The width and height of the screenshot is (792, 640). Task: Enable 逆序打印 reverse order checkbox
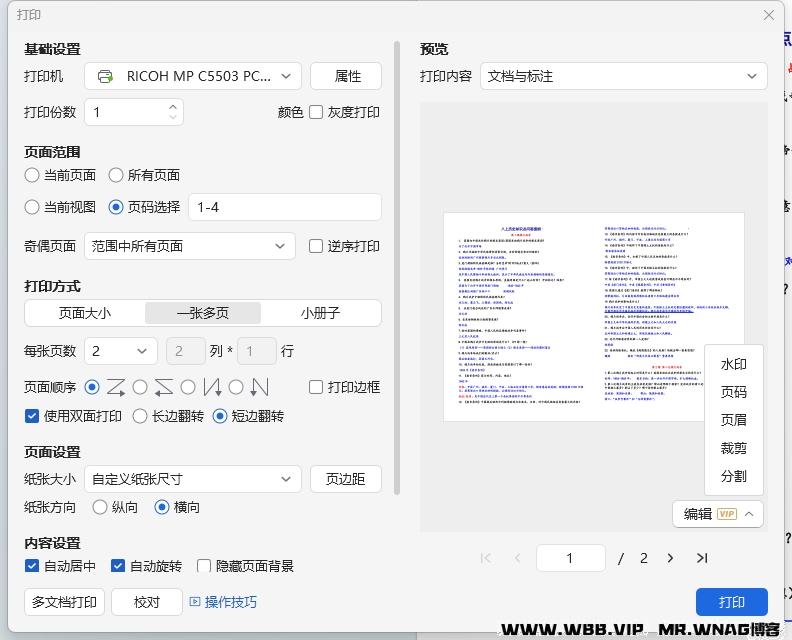[x=316, y=247]
